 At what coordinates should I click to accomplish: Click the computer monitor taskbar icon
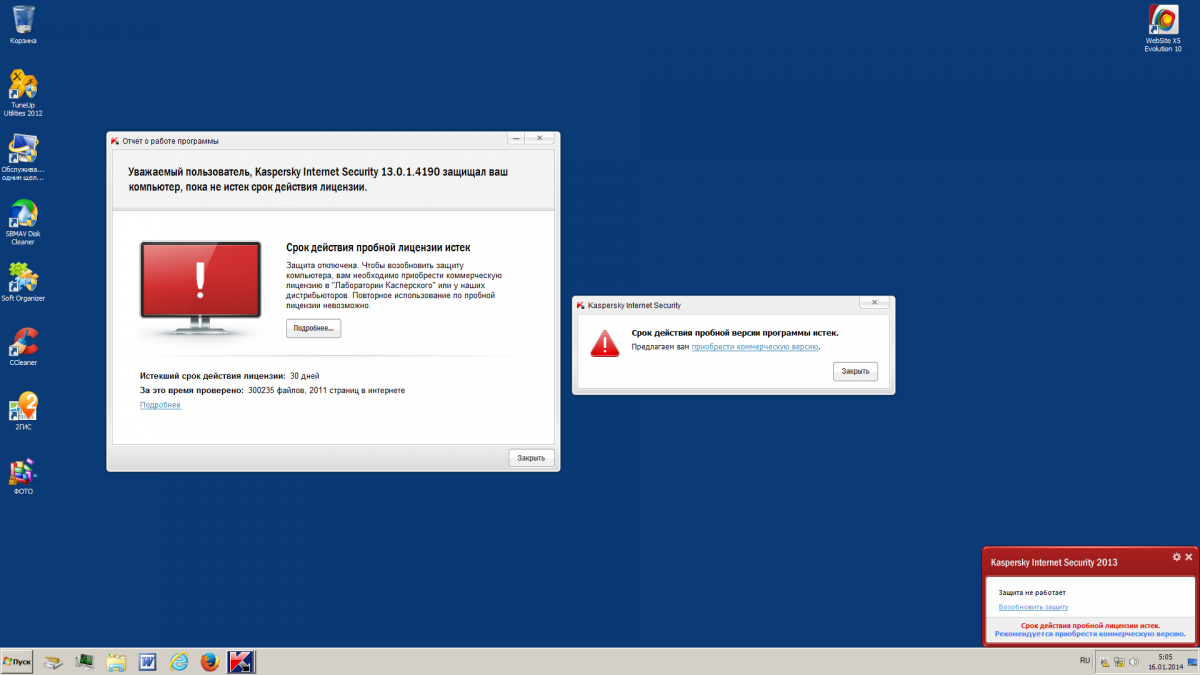(84, 662)
